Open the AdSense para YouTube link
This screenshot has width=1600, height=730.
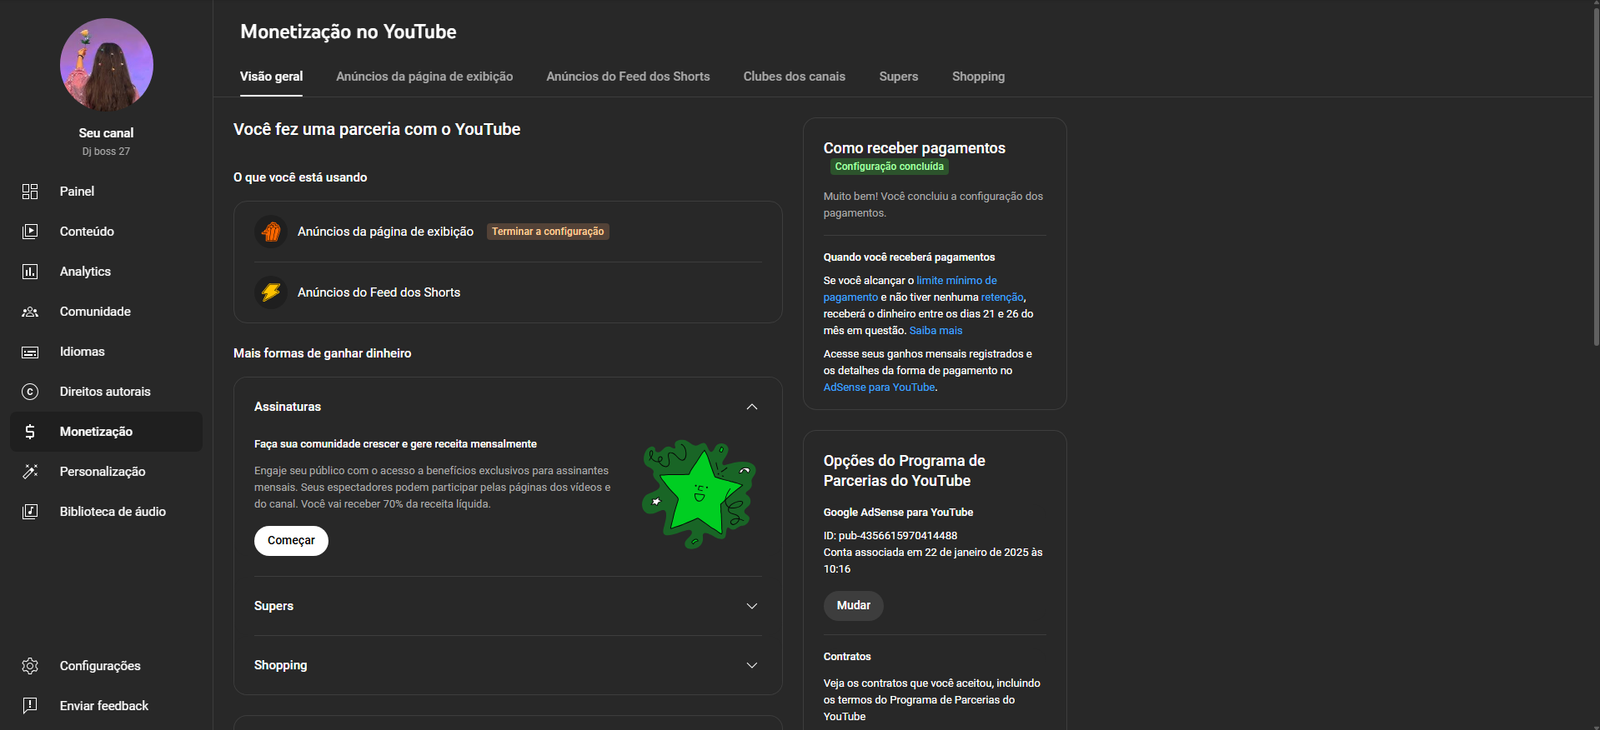tap(879, 388)
